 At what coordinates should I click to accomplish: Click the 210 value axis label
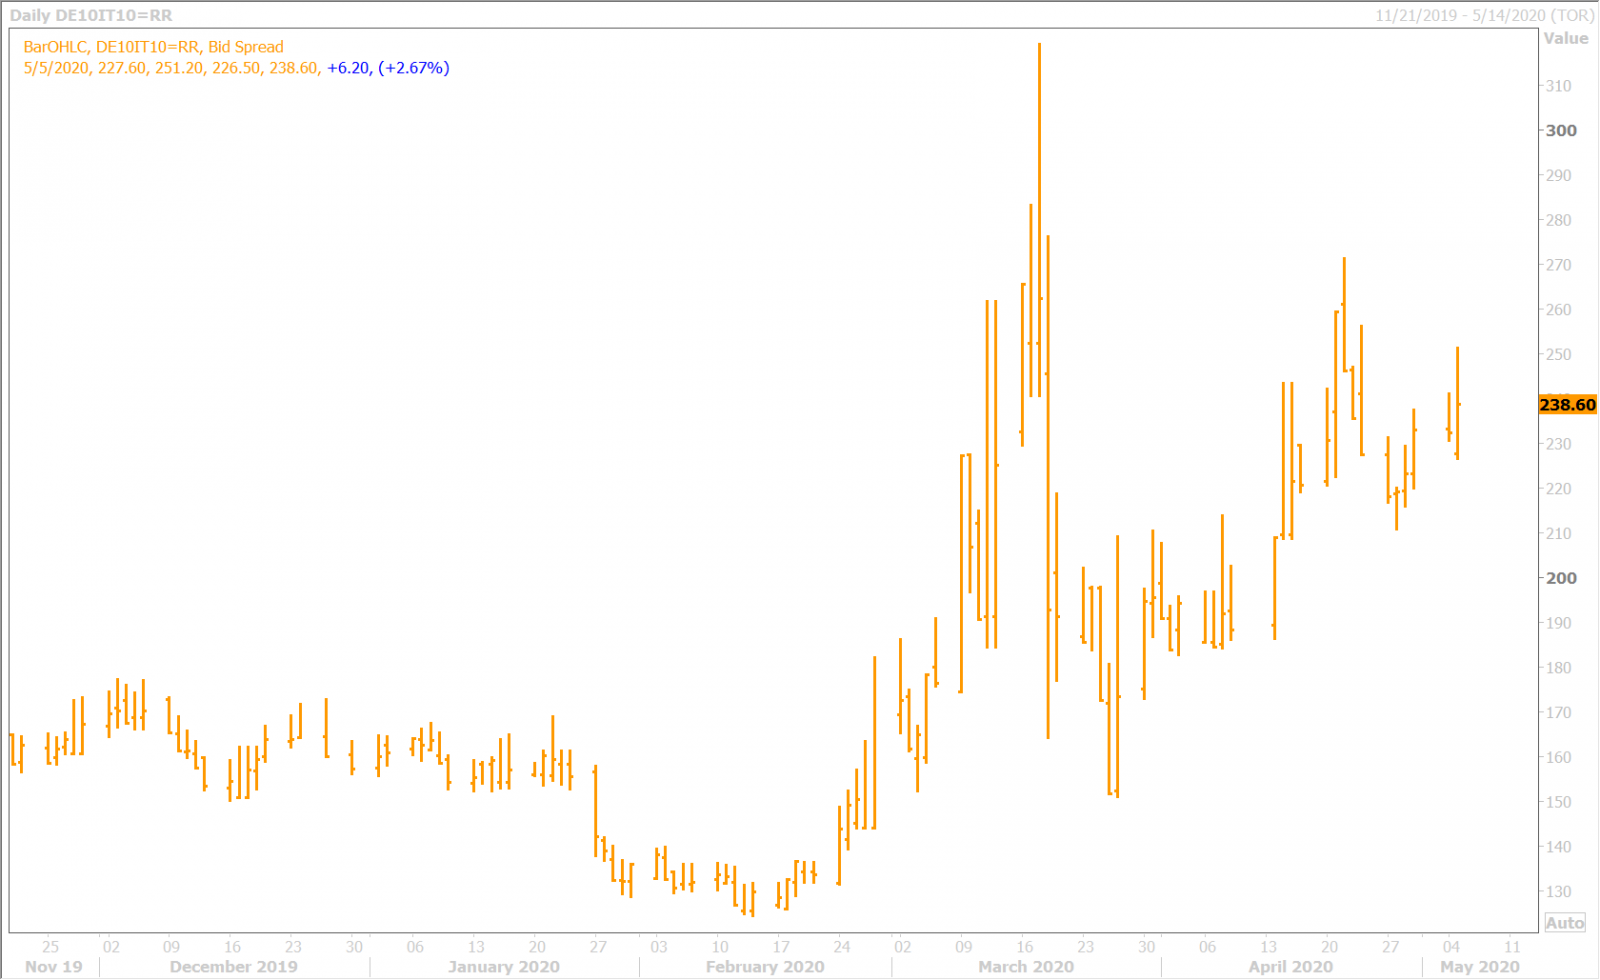1558,534
